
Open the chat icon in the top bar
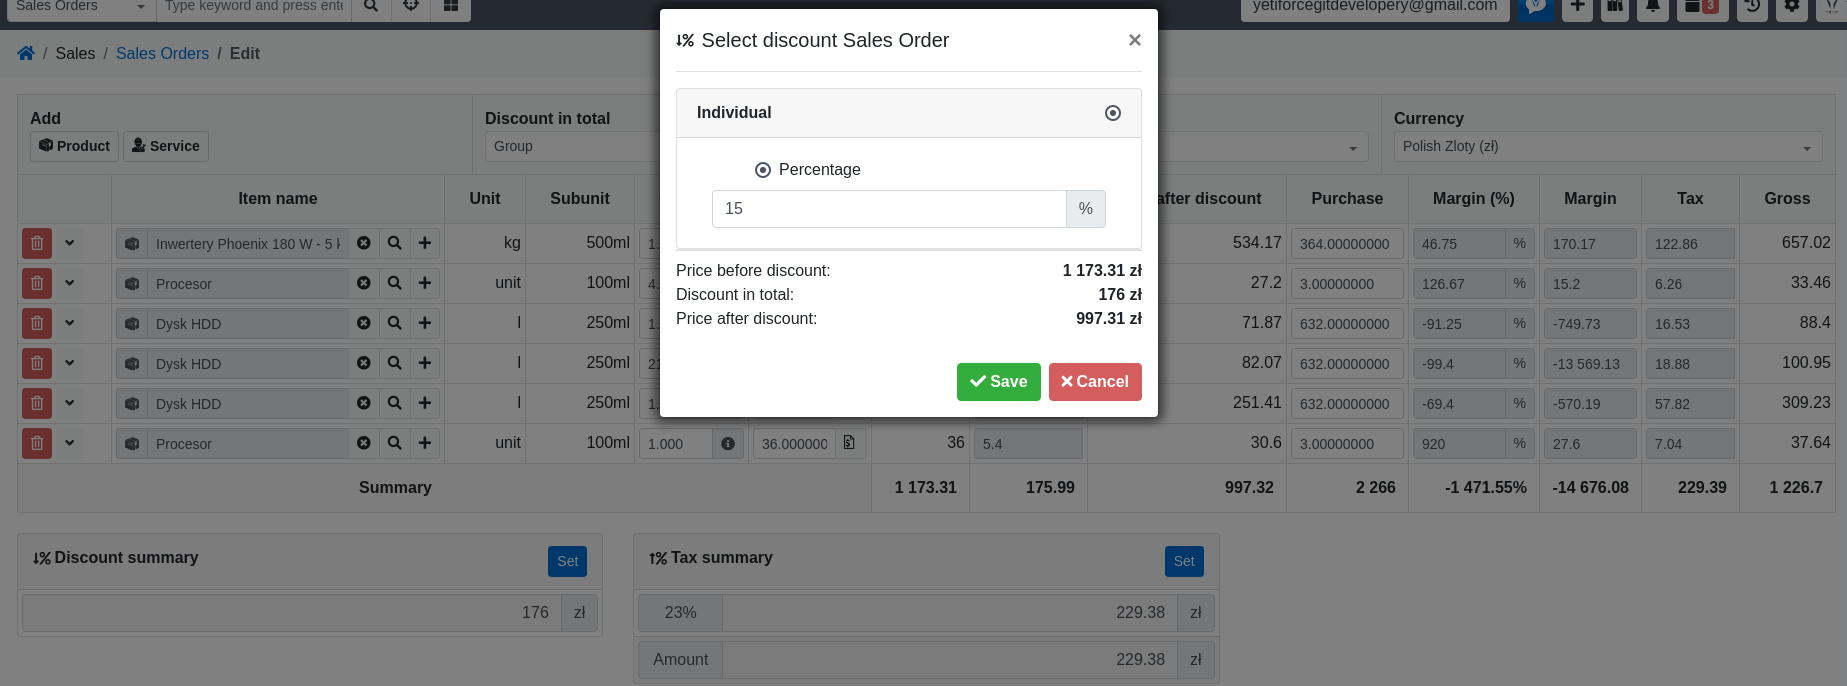pos(1534,7)
